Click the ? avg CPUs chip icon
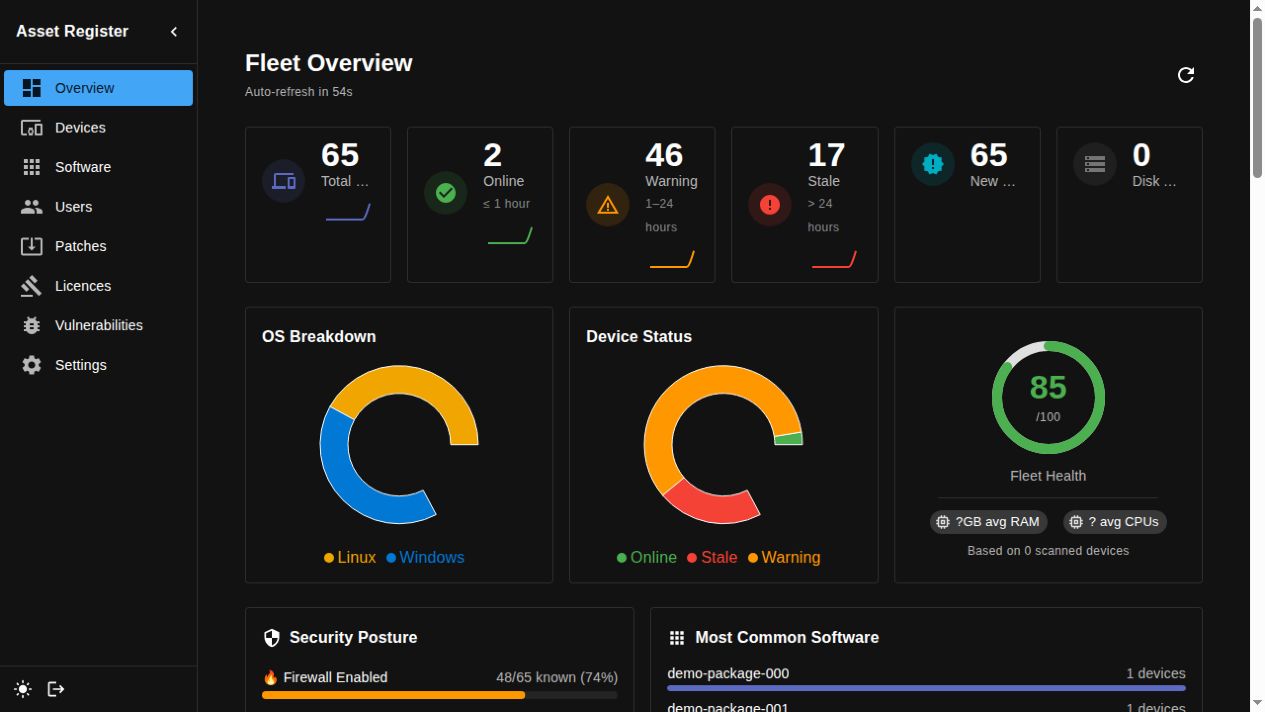The height and width of the screenshot is (712, 1265). [x=1076, y=522]
